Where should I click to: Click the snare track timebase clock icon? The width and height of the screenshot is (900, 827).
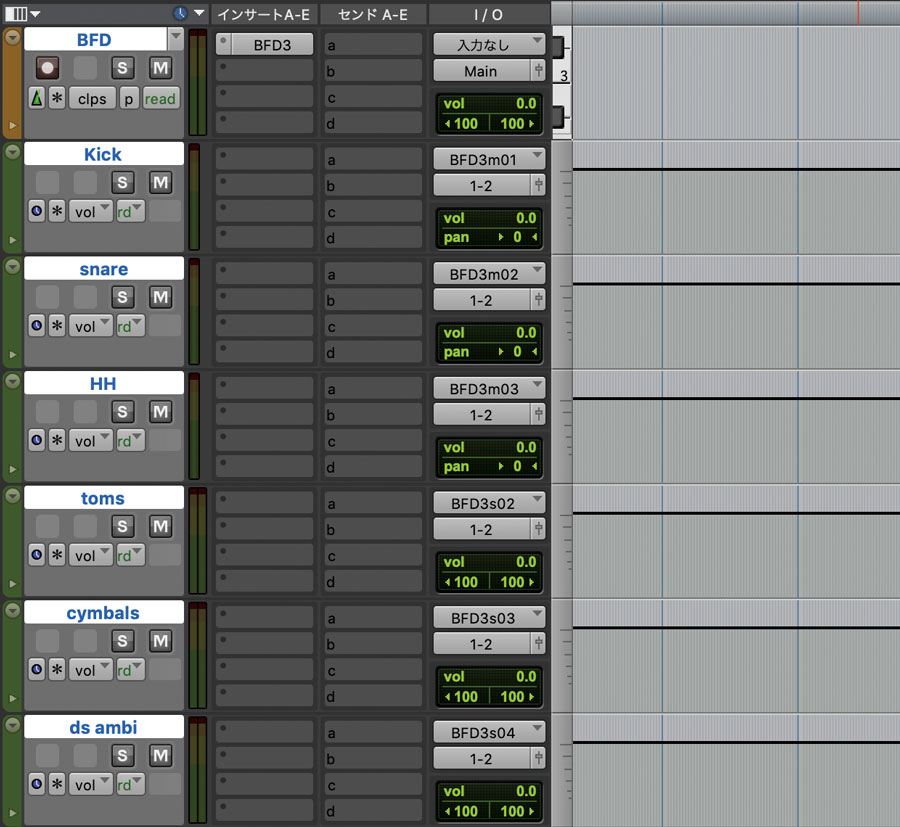[x=37, y=326]
